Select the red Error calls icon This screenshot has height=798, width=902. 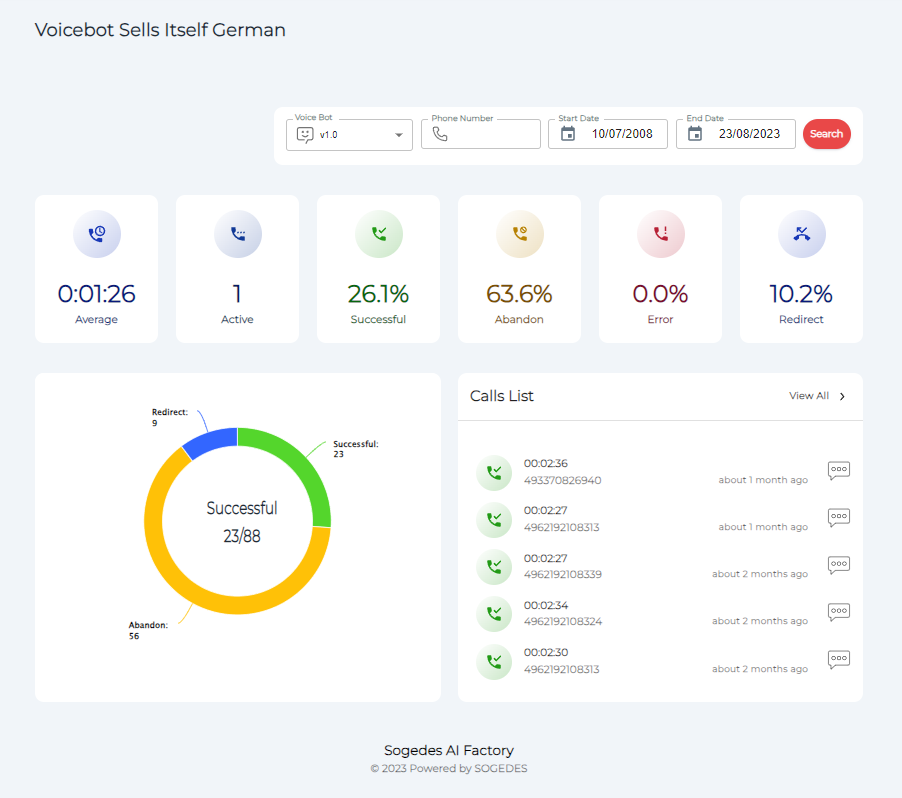point(660,234)
